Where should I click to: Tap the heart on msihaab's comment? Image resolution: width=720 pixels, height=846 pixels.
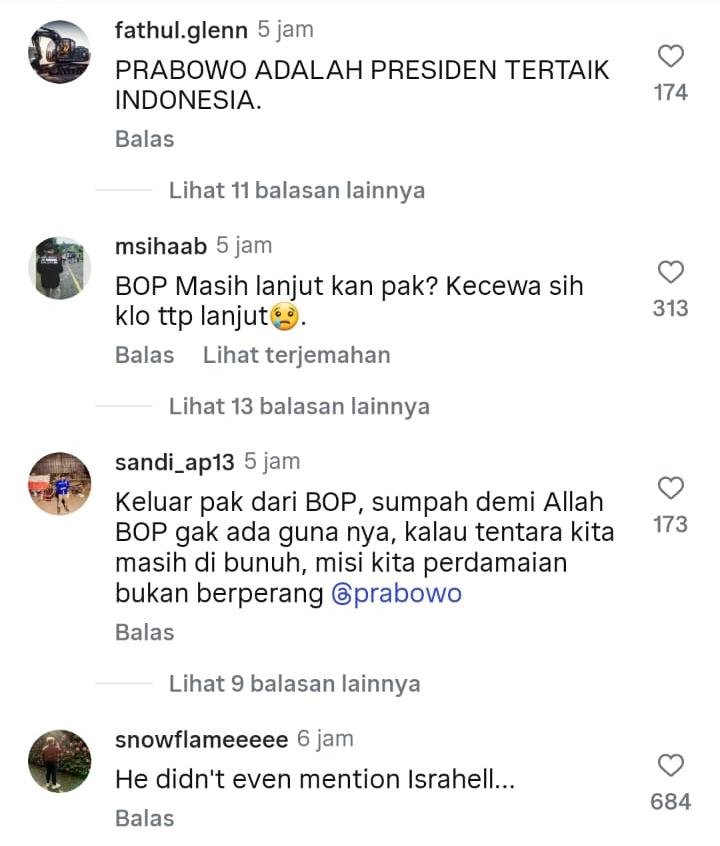tap(671, 272)
